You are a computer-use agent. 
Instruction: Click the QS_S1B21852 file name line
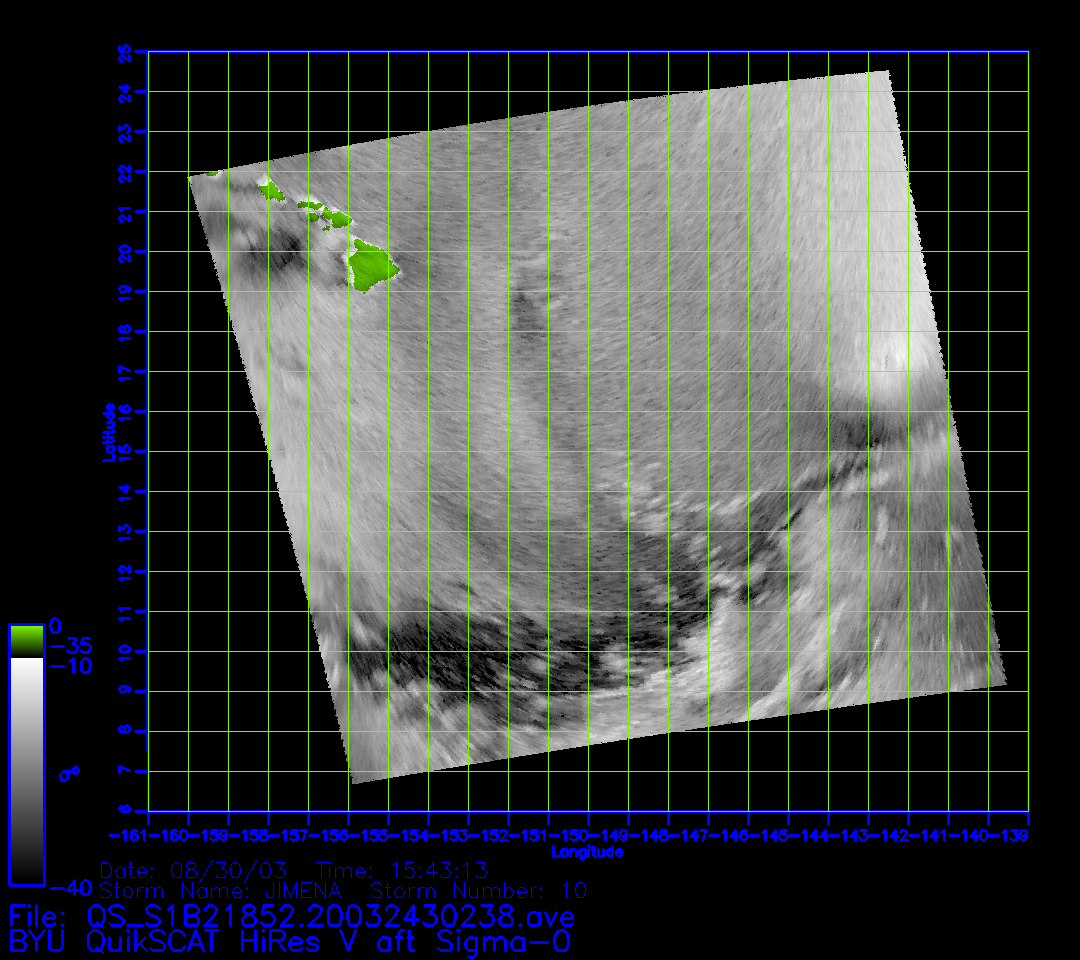[x=292, y=916]
